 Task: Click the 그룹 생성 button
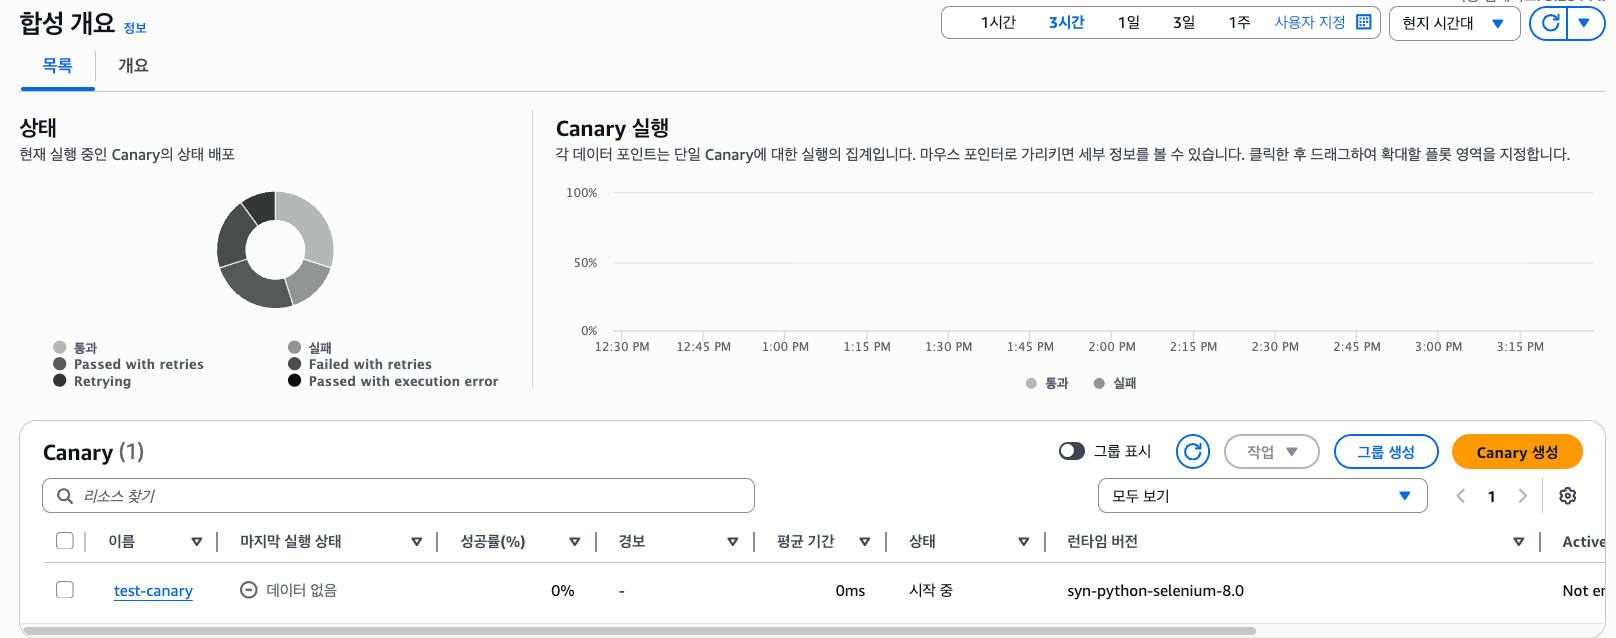coord(1386,452)
